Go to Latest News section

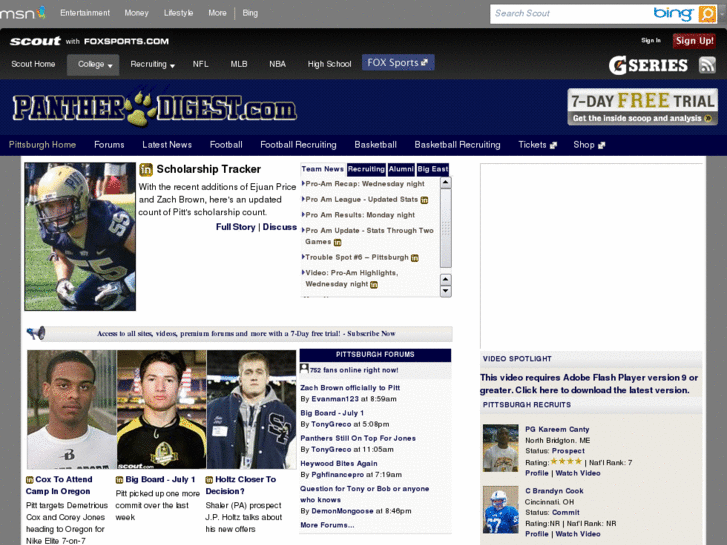[167, 145]
